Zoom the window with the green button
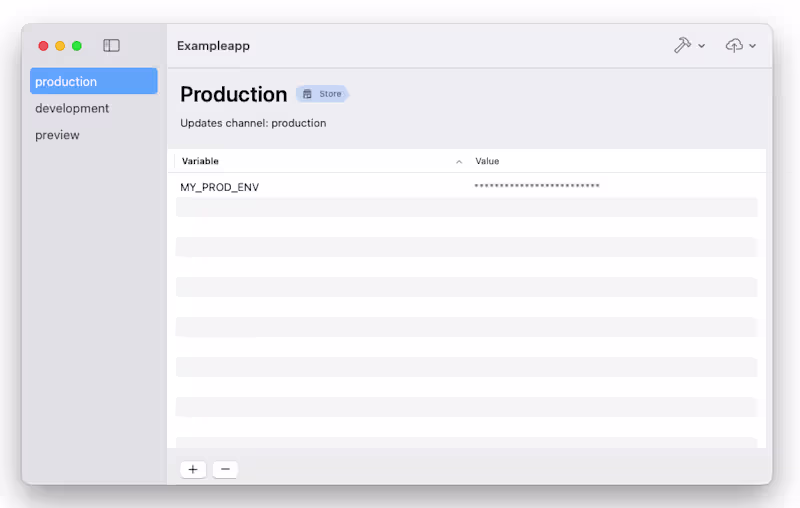 [77, 46]
